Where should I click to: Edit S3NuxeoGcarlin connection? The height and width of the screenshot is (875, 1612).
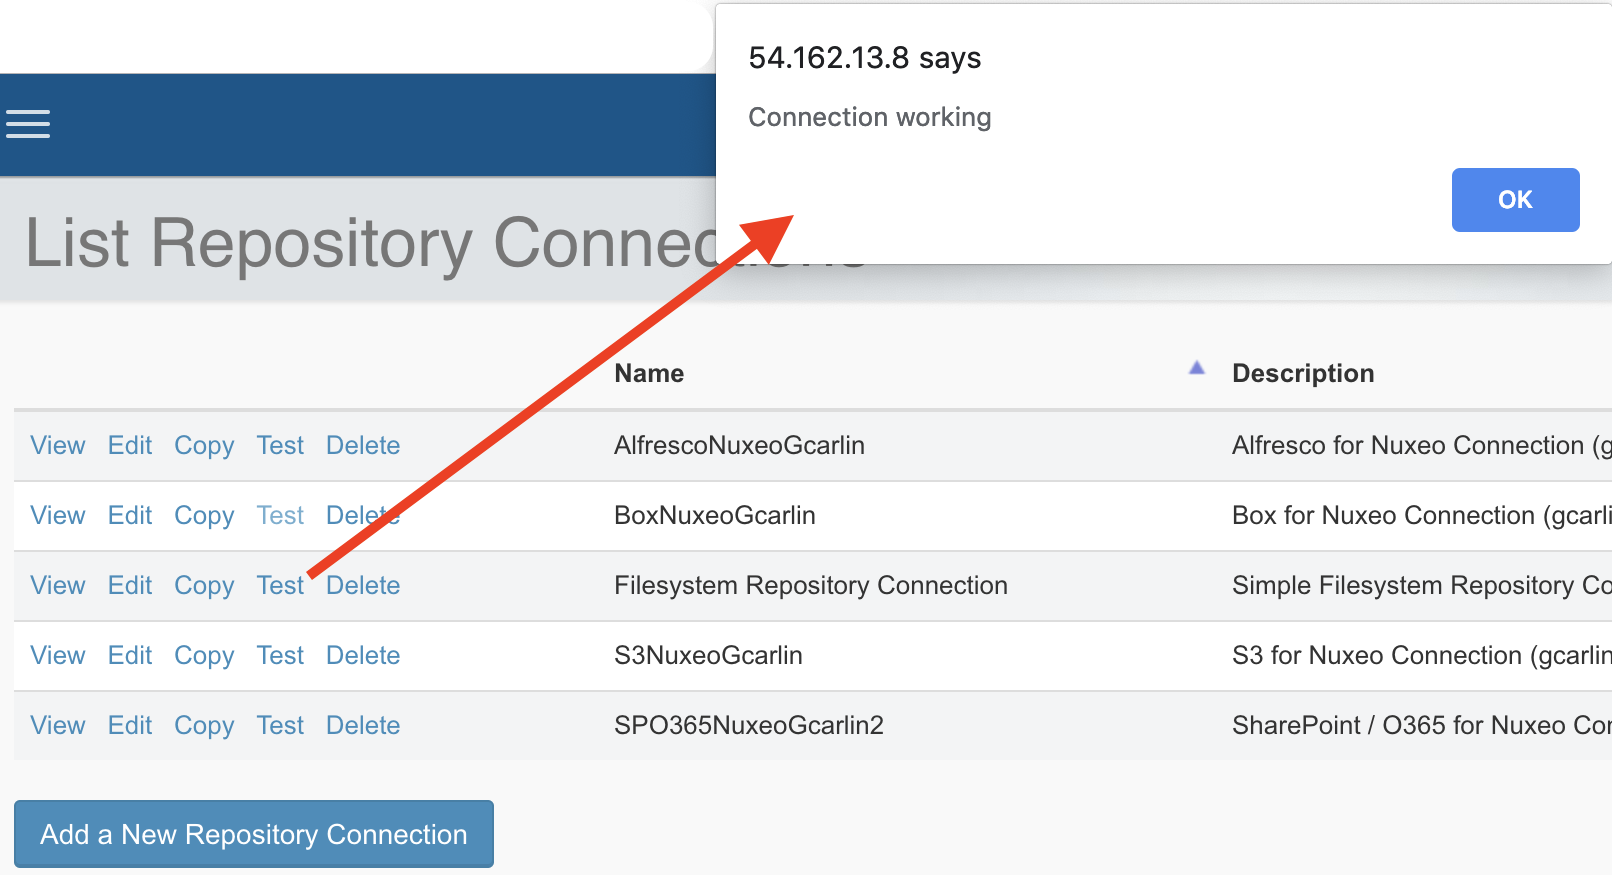tap(130, 655)
